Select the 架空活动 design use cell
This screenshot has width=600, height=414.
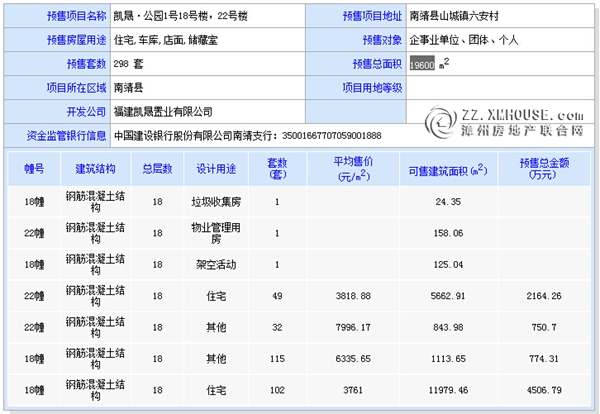click(217, 265)
